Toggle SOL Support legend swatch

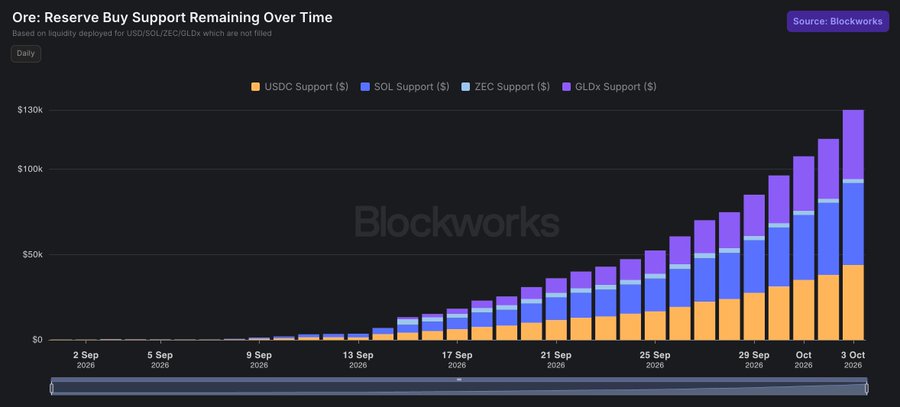tap(365, 87)
